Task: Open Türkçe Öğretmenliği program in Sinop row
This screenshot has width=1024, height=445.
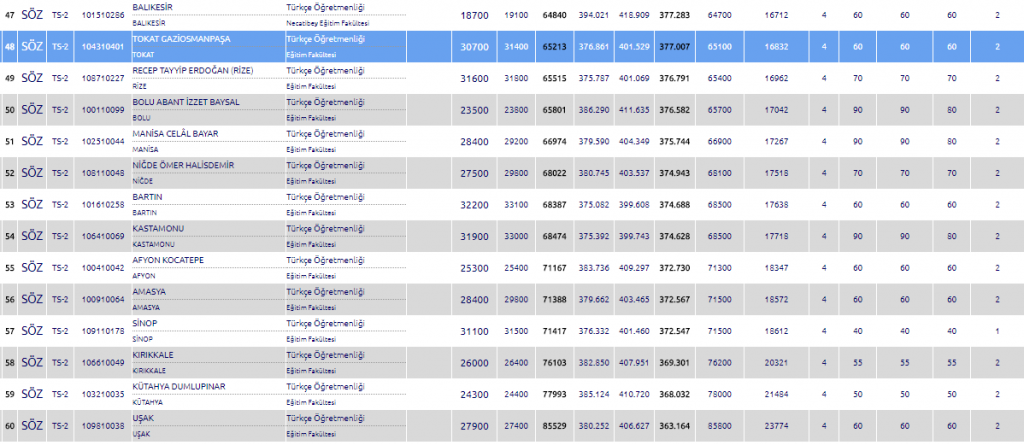Action: tap(325, 323)
